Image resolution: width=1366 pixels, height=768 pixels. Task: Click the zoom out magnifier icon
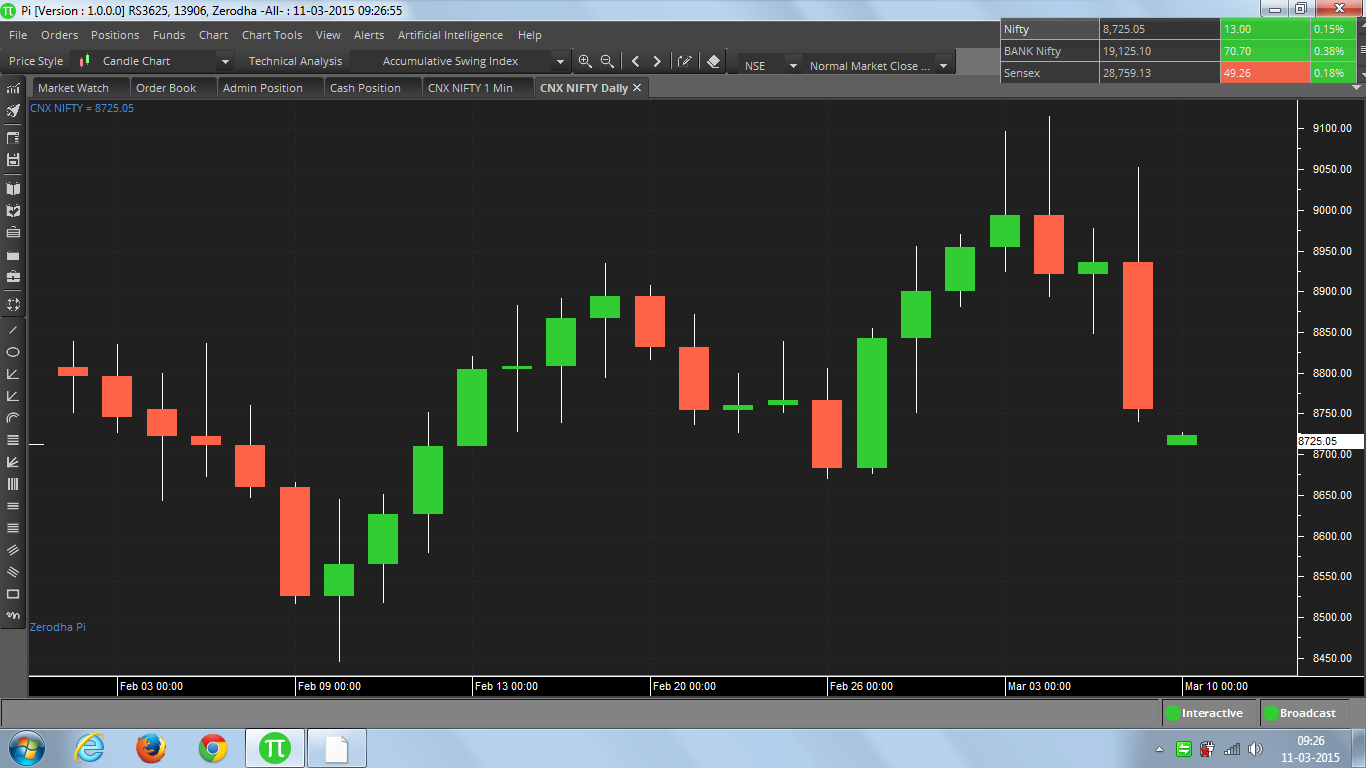pyautogui.click(x=607, y=61)
